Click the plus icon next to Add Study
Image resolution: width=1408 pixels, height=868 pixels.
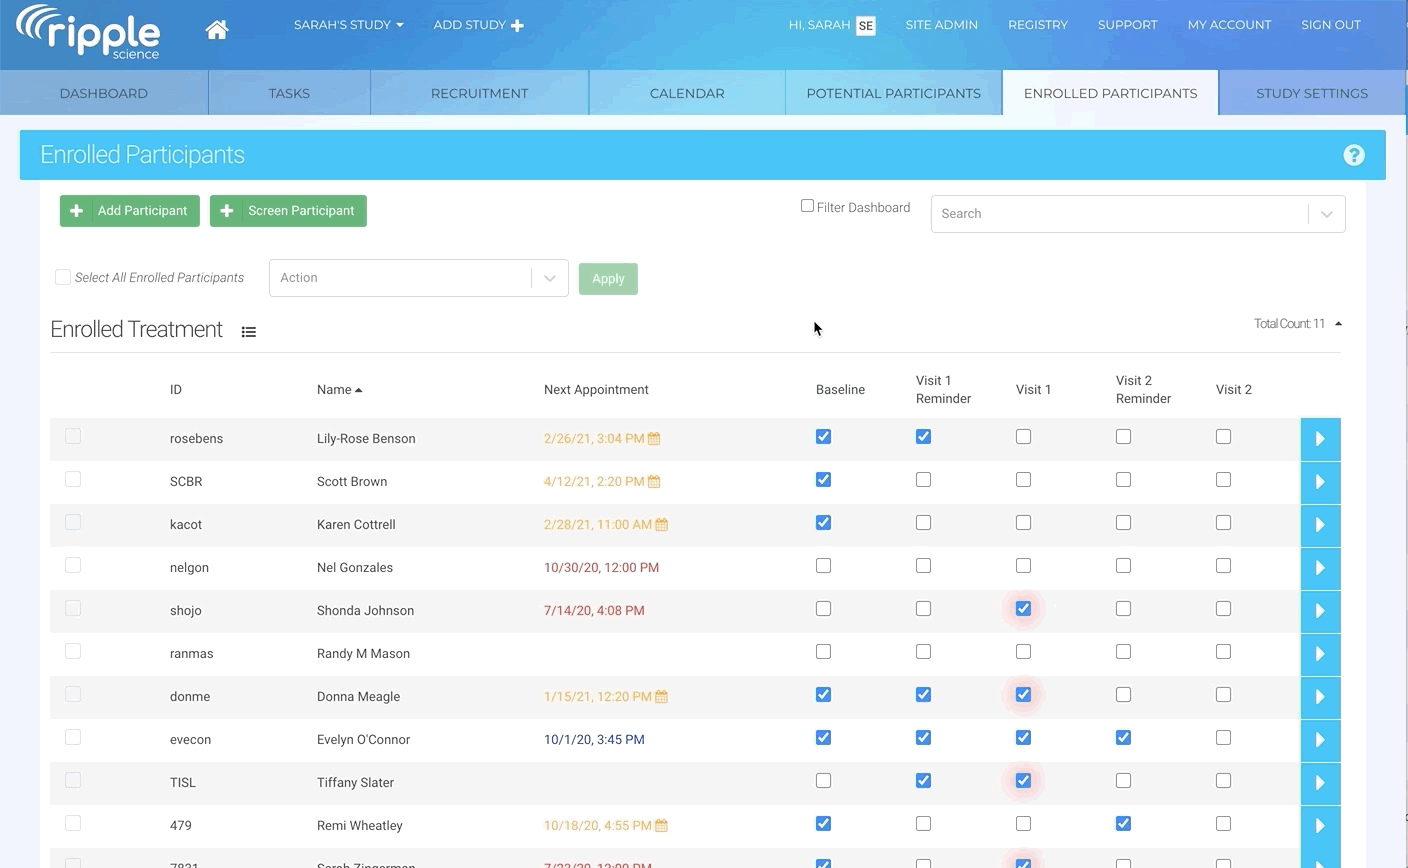[x=517, y=25]
